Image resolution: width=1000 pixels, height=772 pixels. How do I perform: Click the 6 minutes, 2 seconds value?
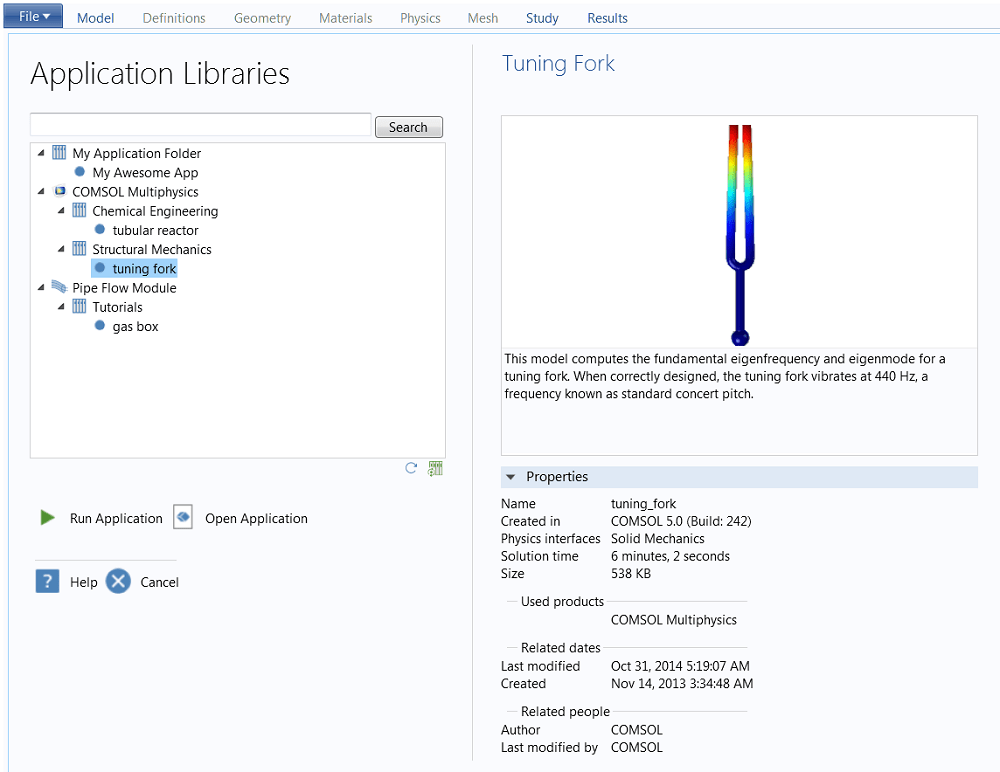point(670,556)
